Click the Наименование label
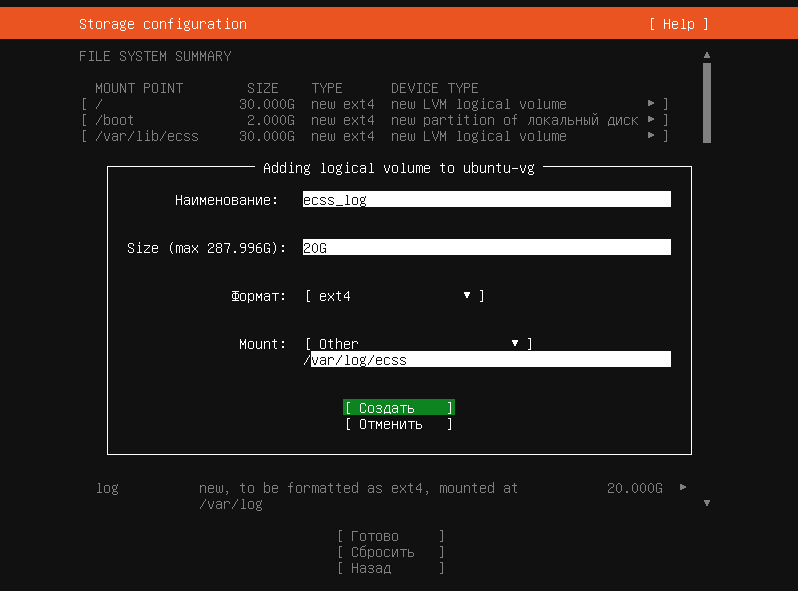 pos(226,200)
